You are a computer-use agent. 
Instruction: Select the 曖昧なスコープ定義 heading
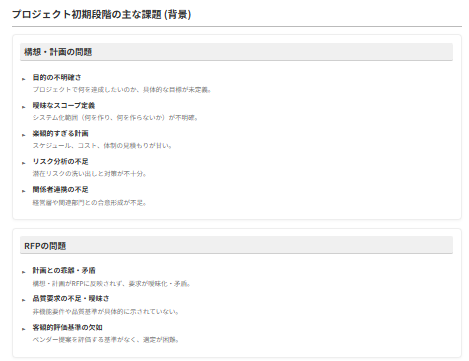(64, 106)
